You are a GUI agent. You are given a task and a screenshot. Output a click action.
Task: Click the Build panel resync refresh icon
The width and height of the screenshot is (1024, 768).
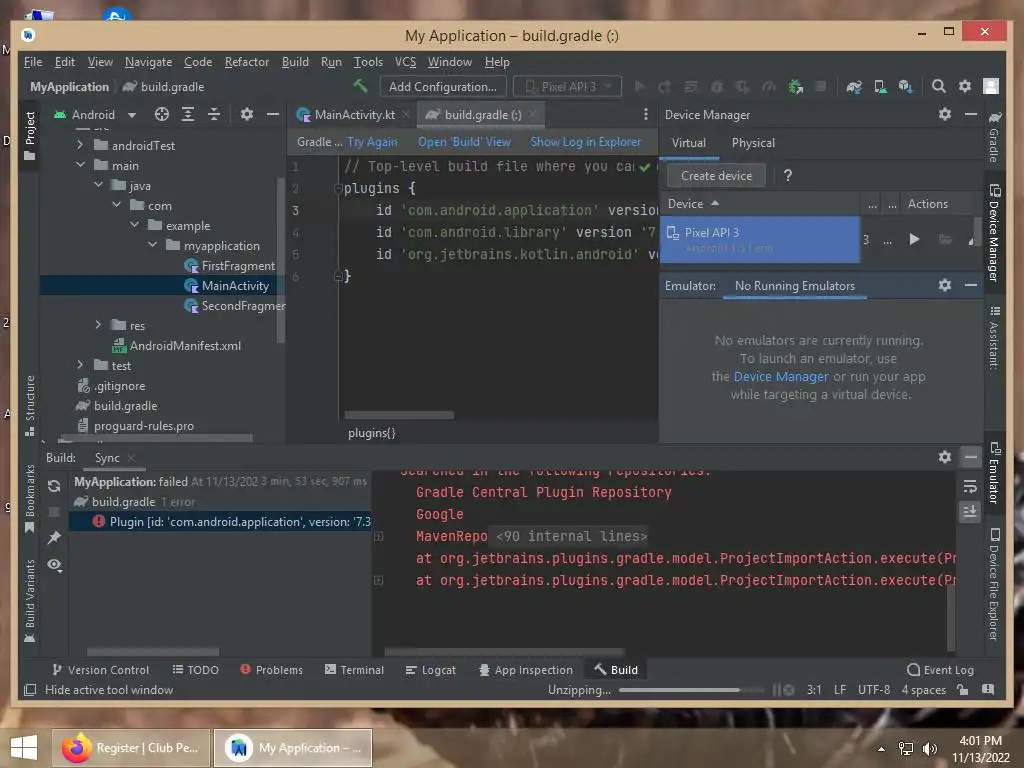pyautogui.click(x=54, y=486)
